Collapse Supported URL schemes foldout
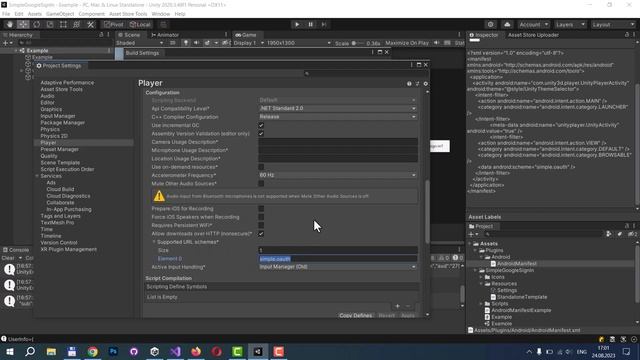 pyautogui.click(x=154, y=242)
